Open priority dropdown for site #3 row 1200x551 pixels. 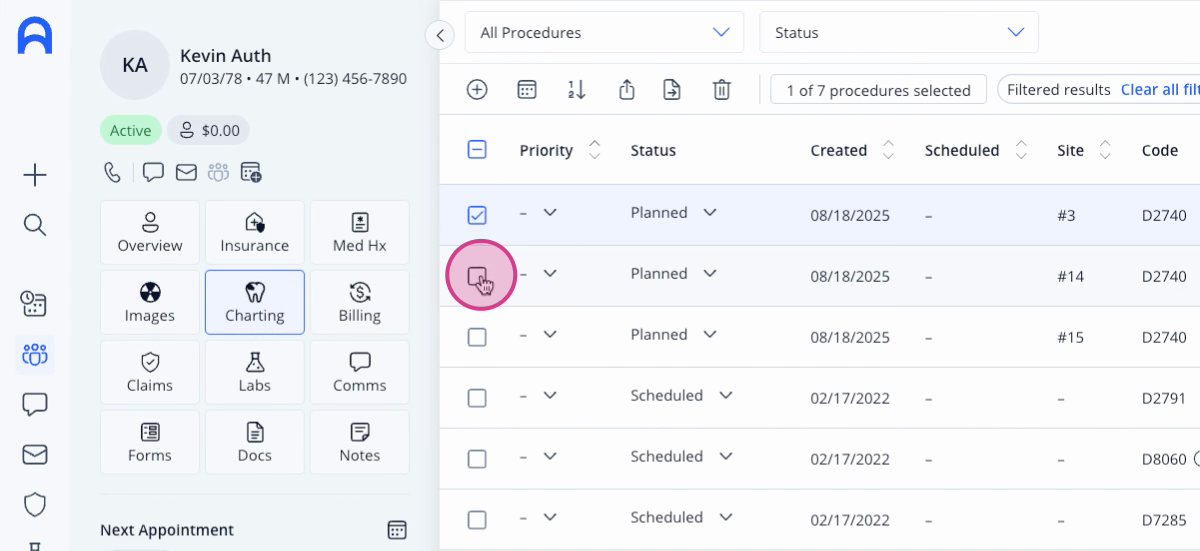[549, 212]
